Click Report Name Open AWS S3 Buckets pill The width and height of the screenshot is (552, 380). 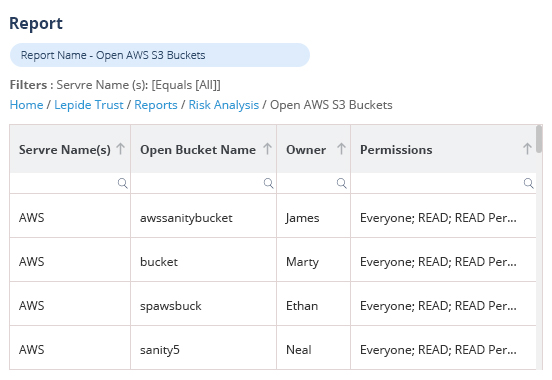click(x=160, y=55)
